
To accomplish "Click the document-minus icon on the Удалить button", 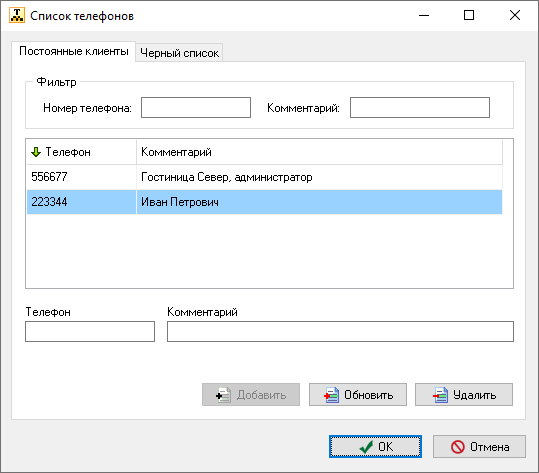I will tap(440, 395).
